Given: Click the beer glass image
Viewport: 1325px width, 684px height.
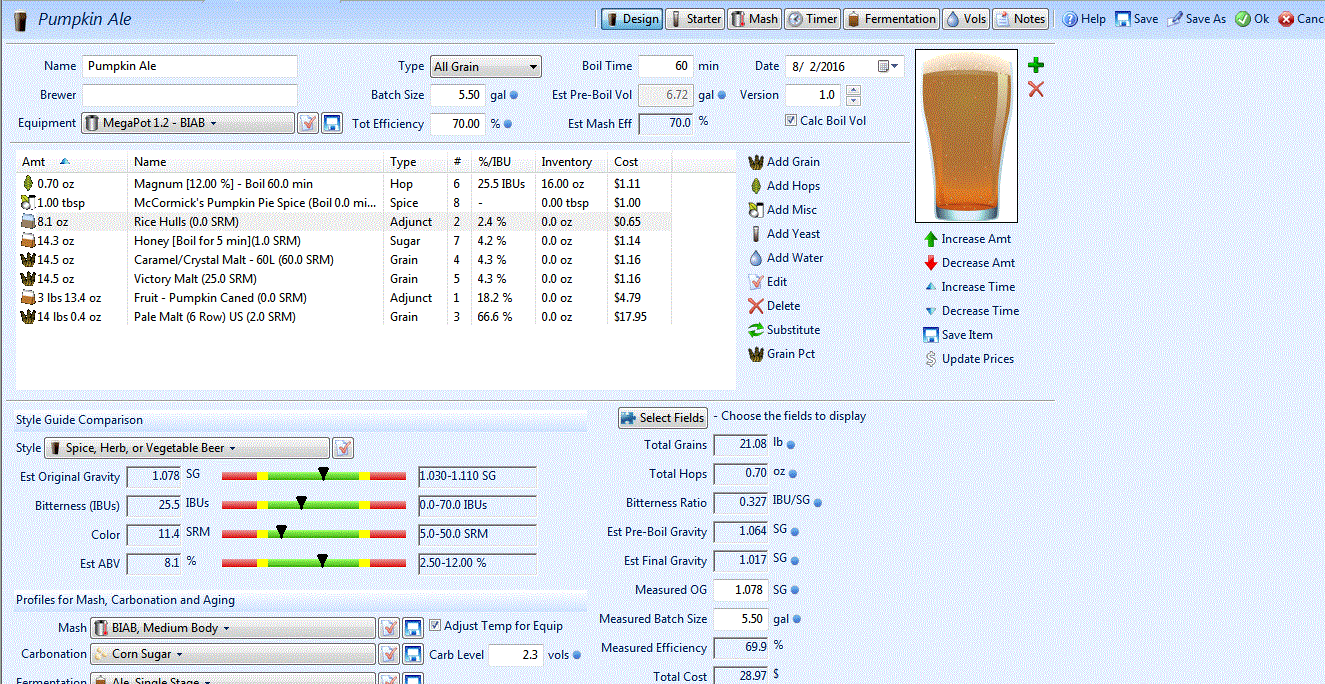Looking at the screenshot, I should click(x=966, y=136).
